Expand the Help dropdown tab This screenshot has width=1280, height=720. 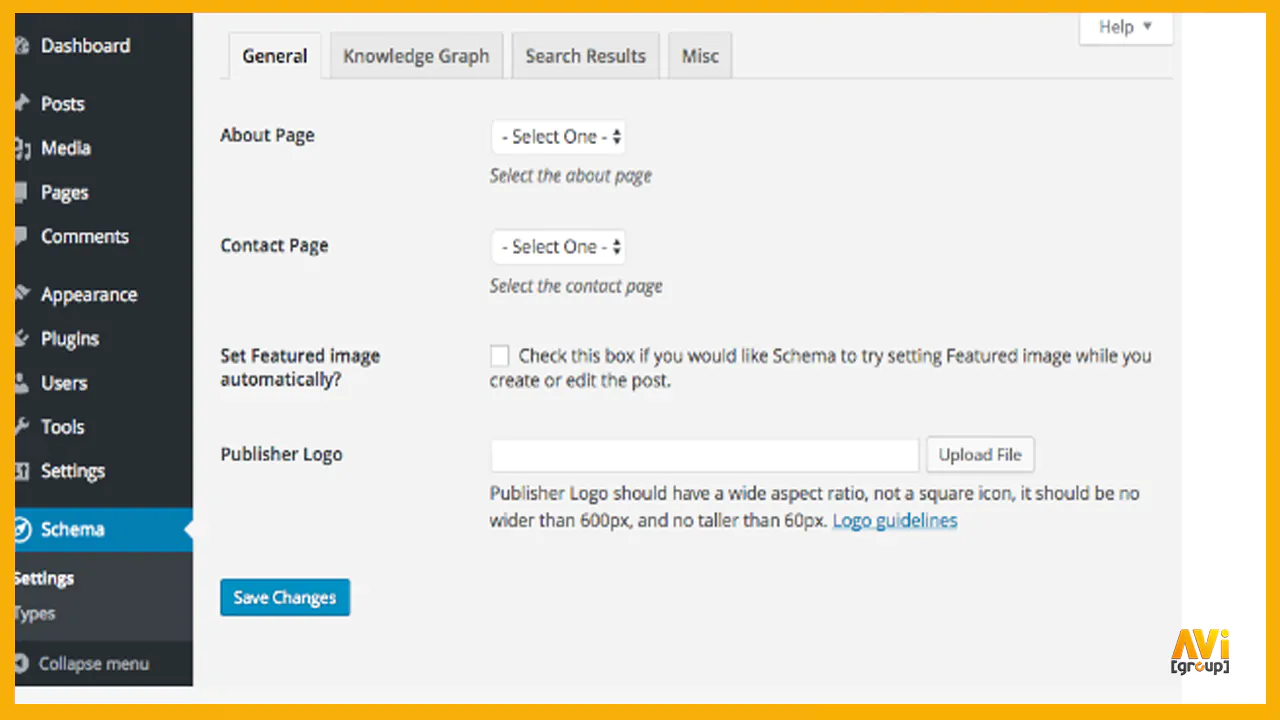point(1125,28)
